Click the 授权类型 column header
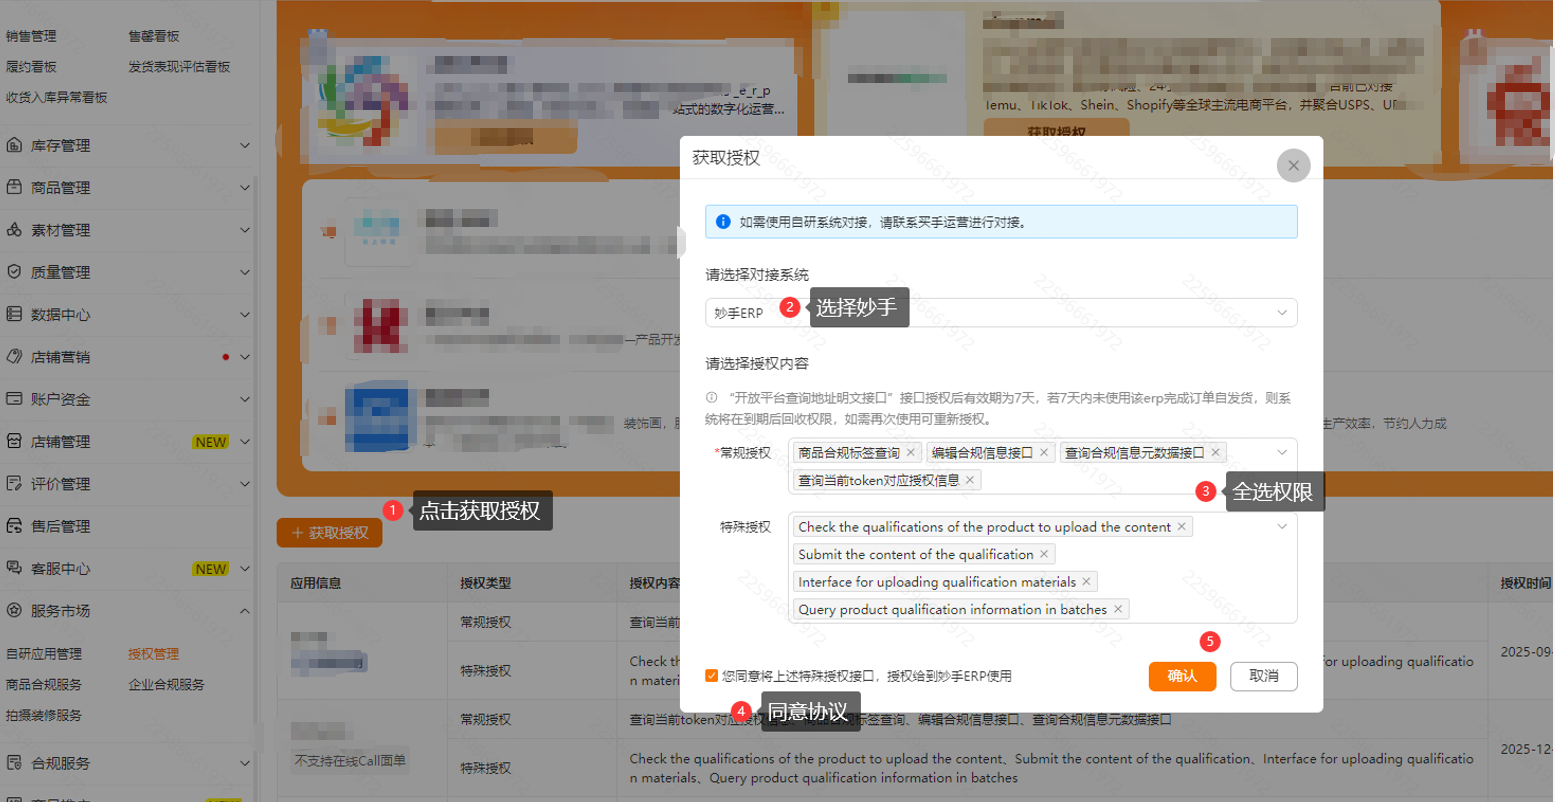Image resolution: width=1555 pixels, height=802 pixels. [x=486, y=583]
